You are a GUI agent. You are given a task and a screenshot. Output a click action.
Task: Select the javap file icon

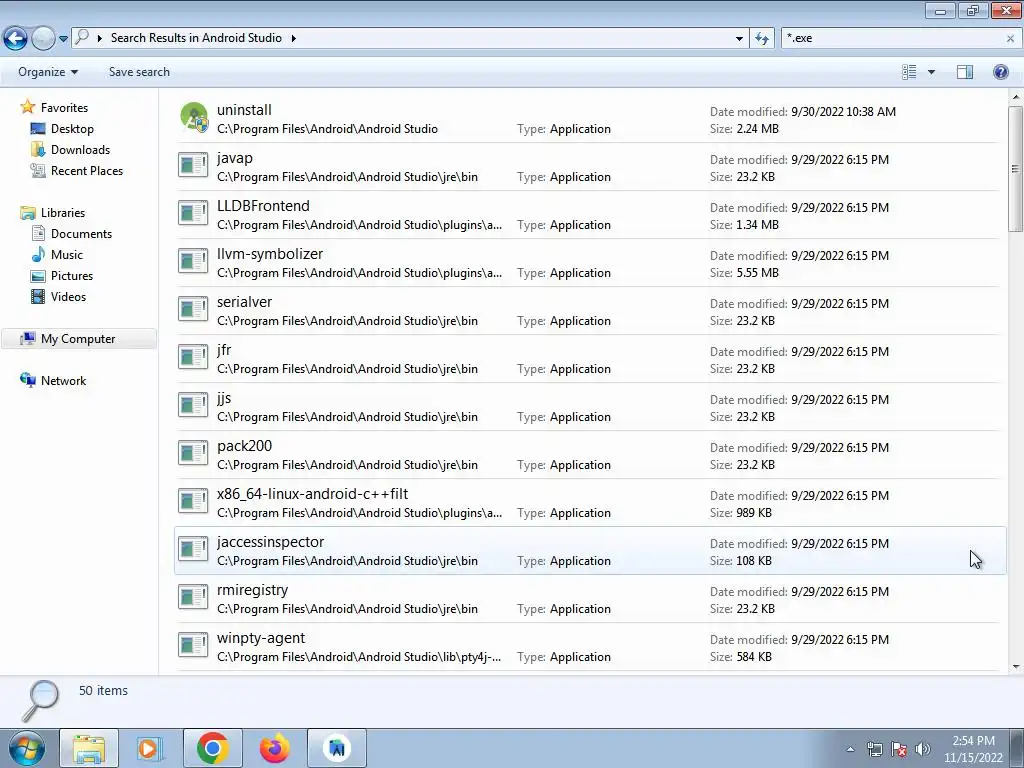point(193,165)
